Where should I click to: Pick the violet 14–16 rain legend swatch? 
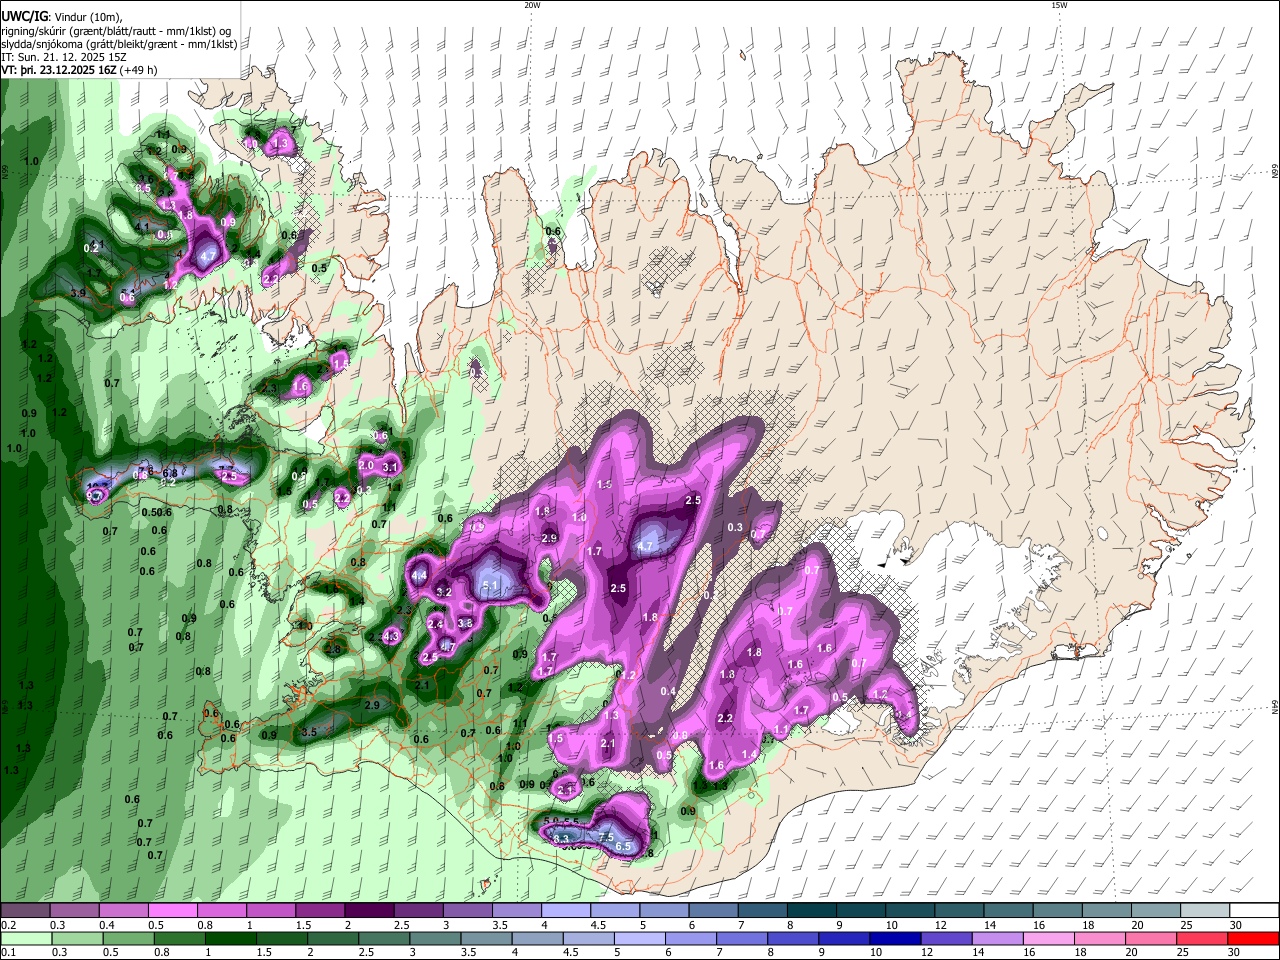[x=997, y=938]
